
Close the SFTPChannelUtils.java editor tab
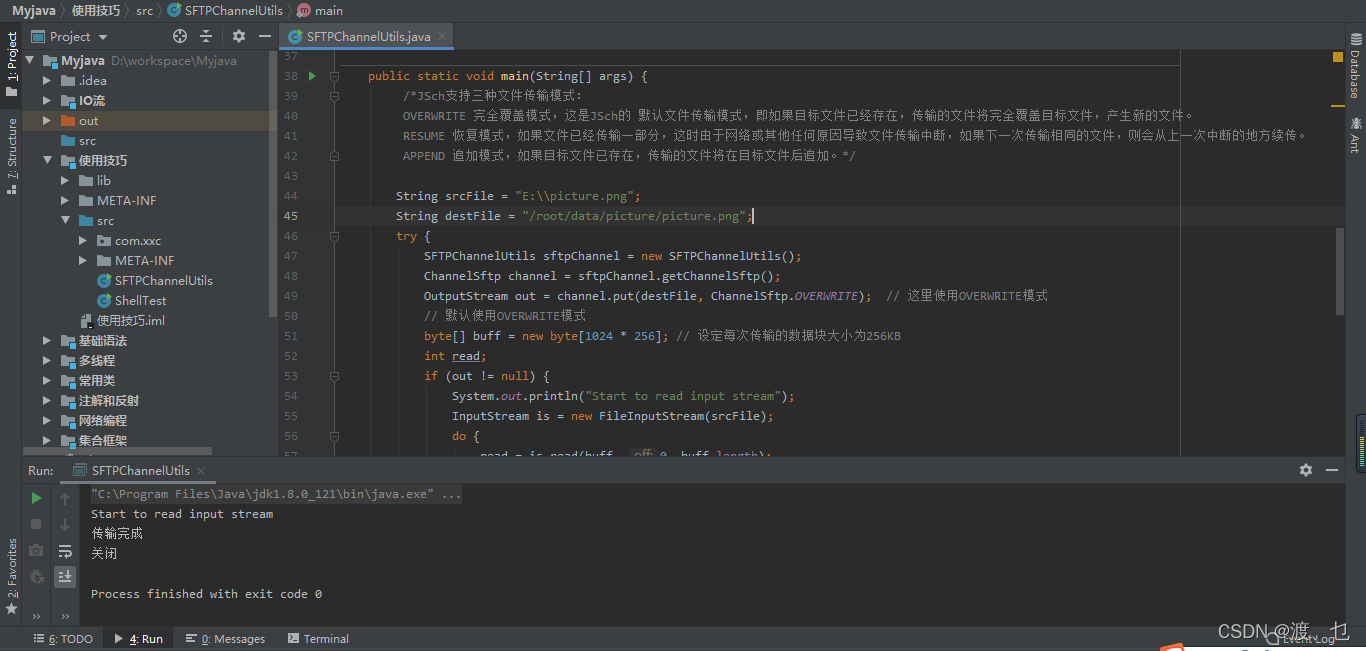(x=442, y=36)
